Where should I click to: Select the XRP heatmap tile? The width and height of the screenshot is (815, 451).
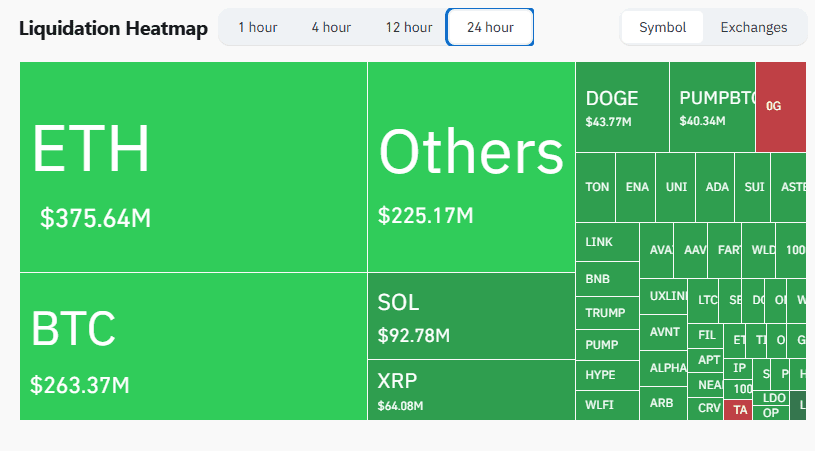tap(471, 390)
